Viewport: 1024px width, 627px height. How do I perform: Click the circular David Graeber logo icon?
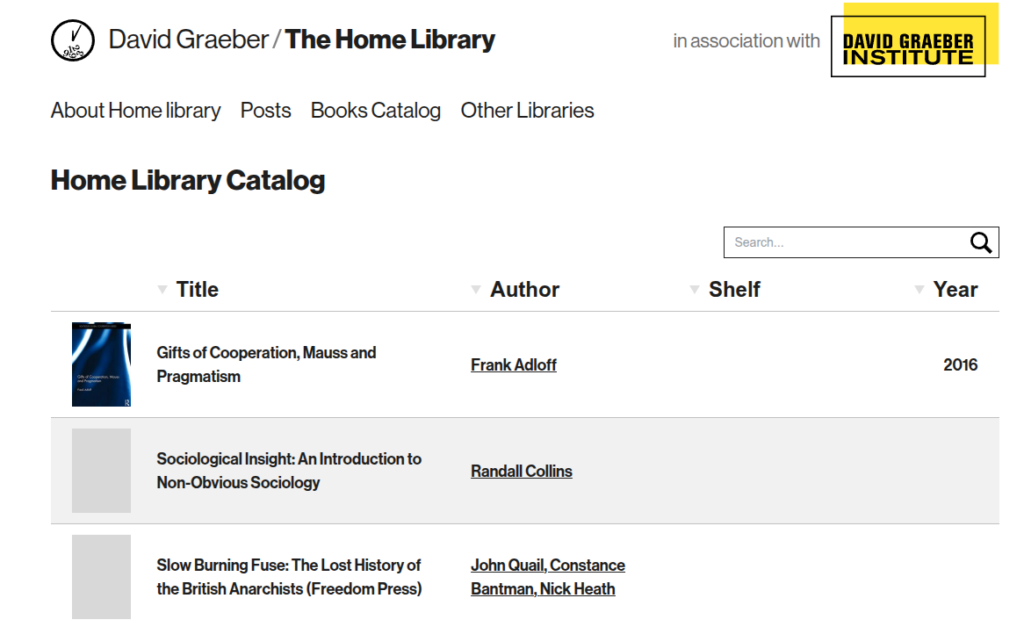(72, 40)
